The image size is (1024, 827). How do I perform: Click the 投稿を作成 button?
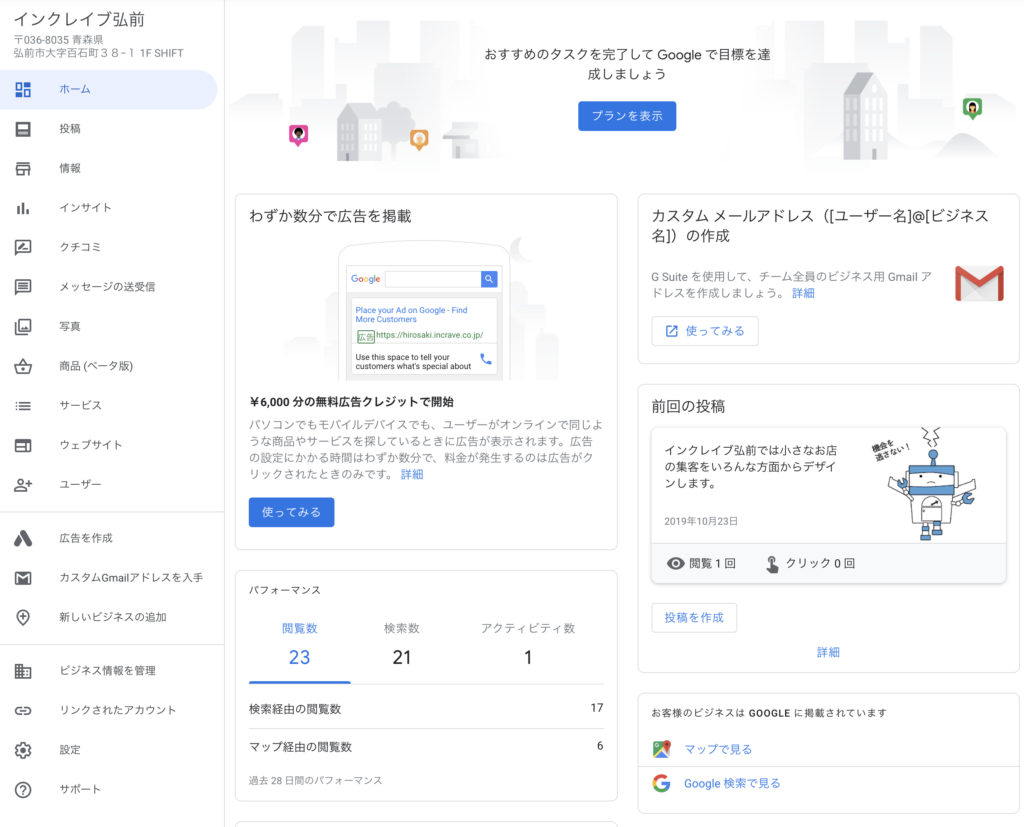pos(694,618)
